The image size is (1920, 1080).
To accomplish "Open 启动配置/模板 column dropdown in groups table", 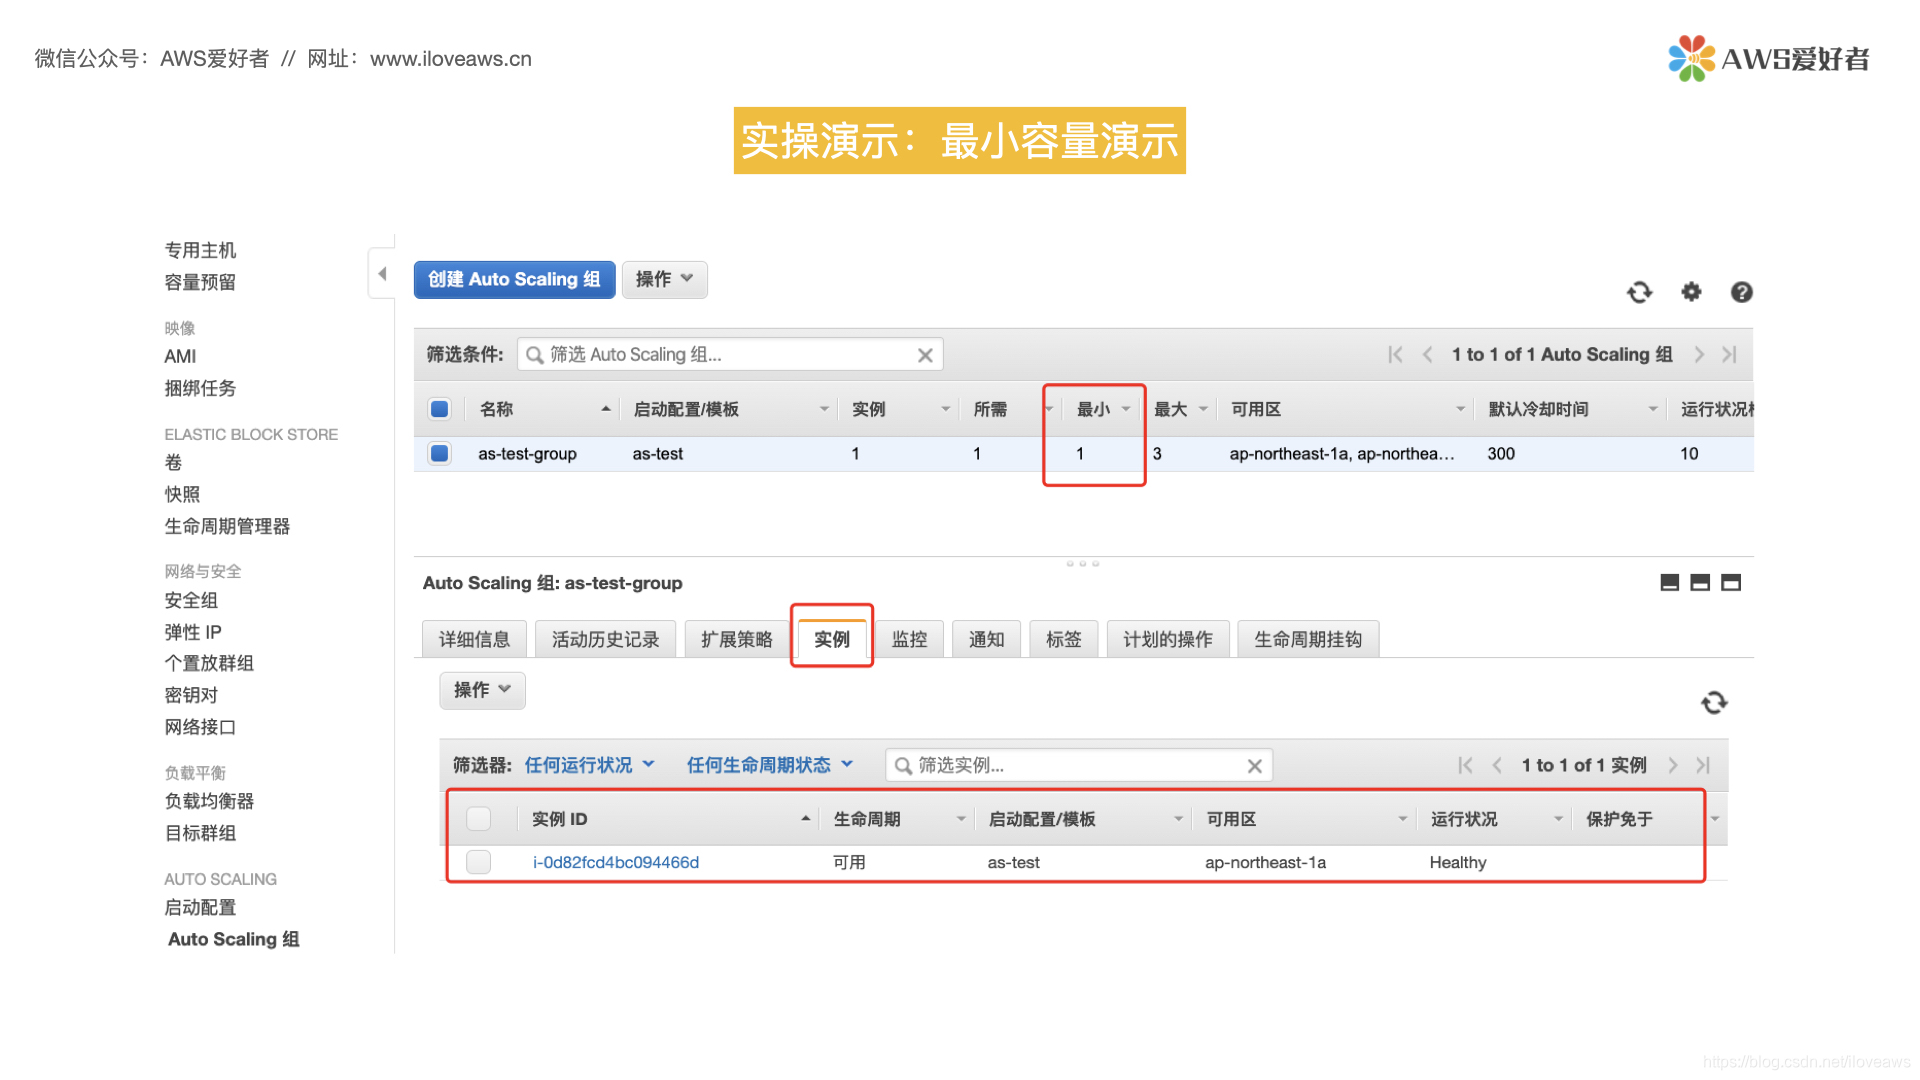I will [824, 409].
